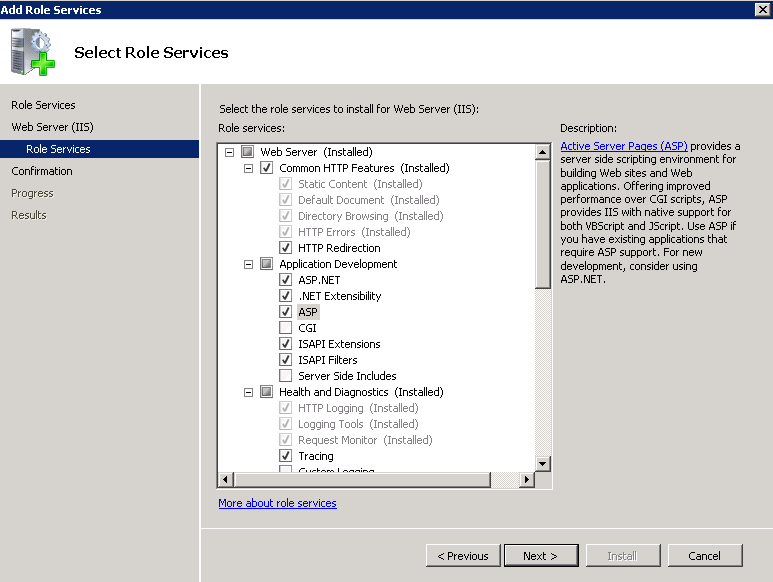Collapse the Health and Diagnostics node
The height and width of the screenshot is (582, 773).
pos(248,392)
